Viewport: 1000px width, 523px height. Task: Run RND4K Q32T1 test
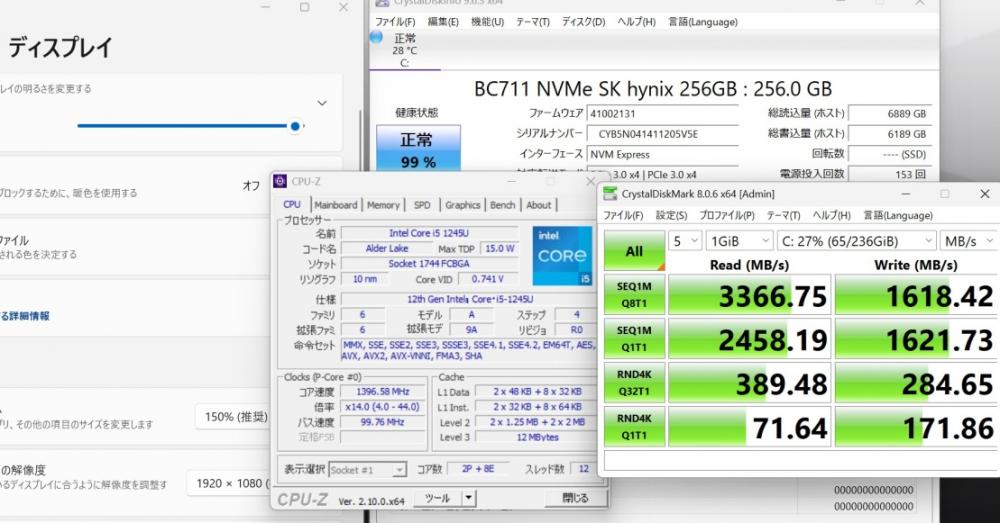[x=634, y=383]
